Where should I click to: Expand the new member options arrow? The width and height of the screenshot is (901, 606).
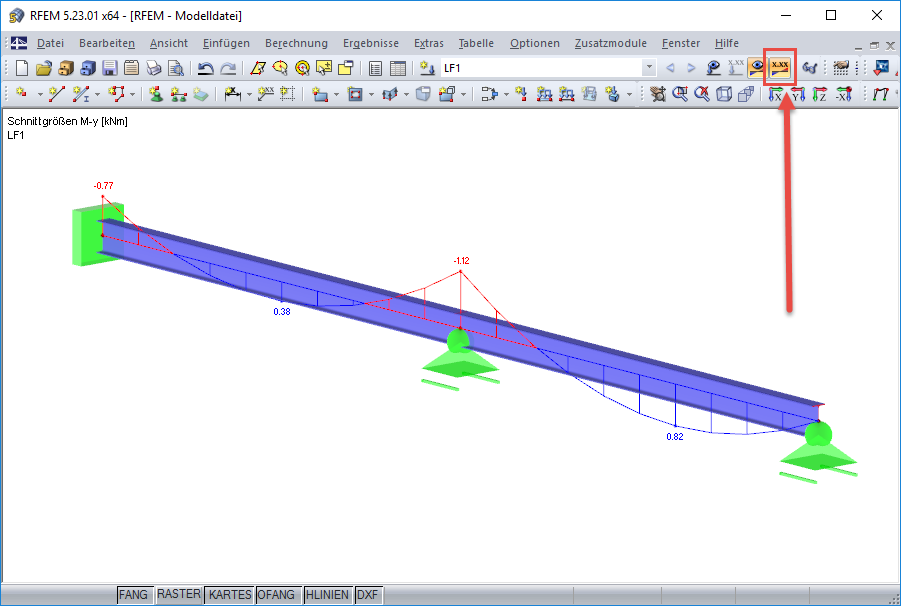[97, 94]
